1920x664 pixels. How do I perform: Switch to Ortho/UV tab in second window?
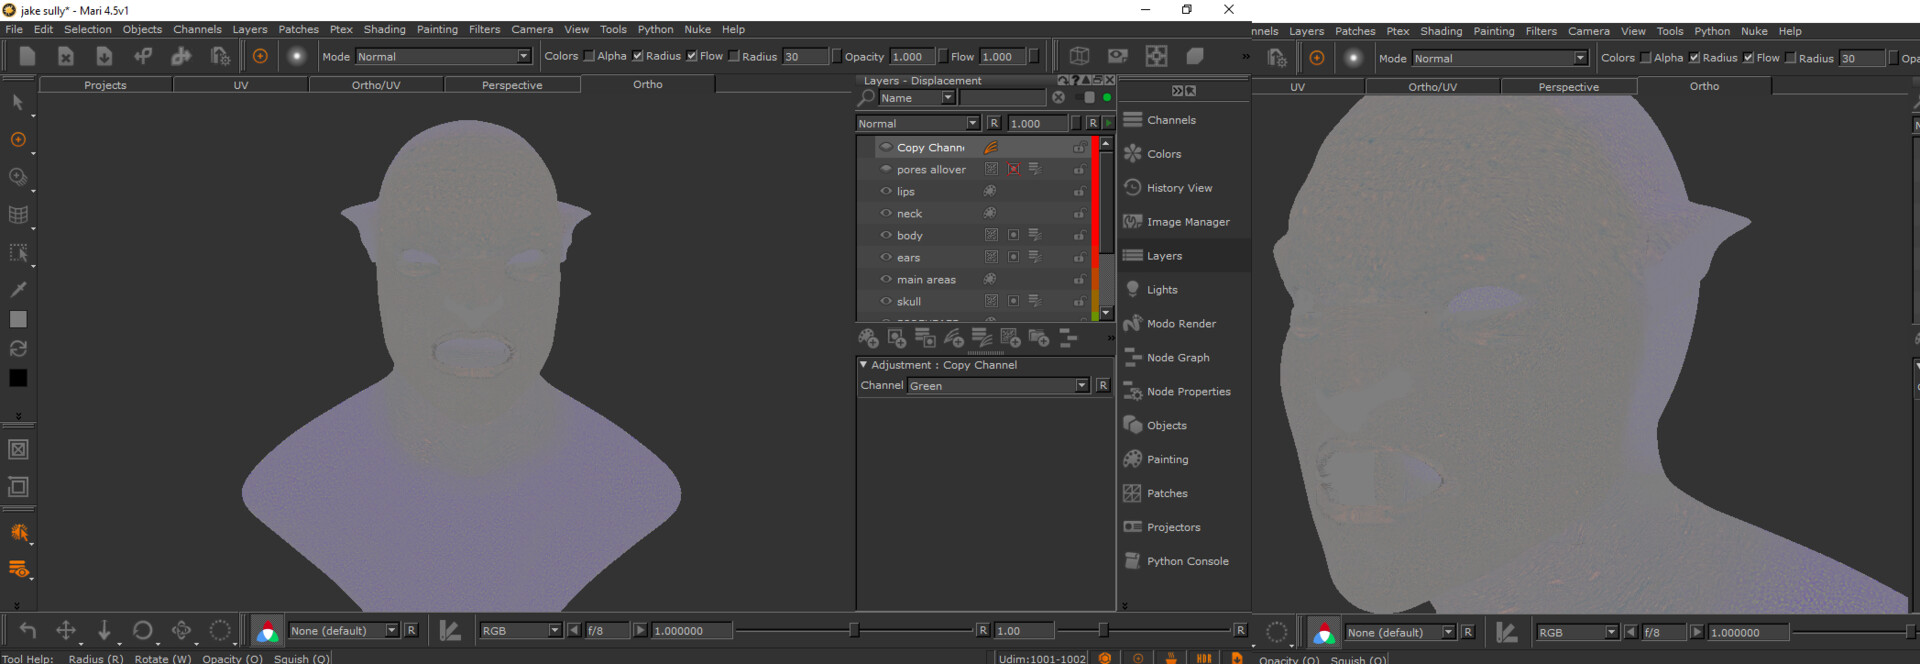click(1432, 87)
